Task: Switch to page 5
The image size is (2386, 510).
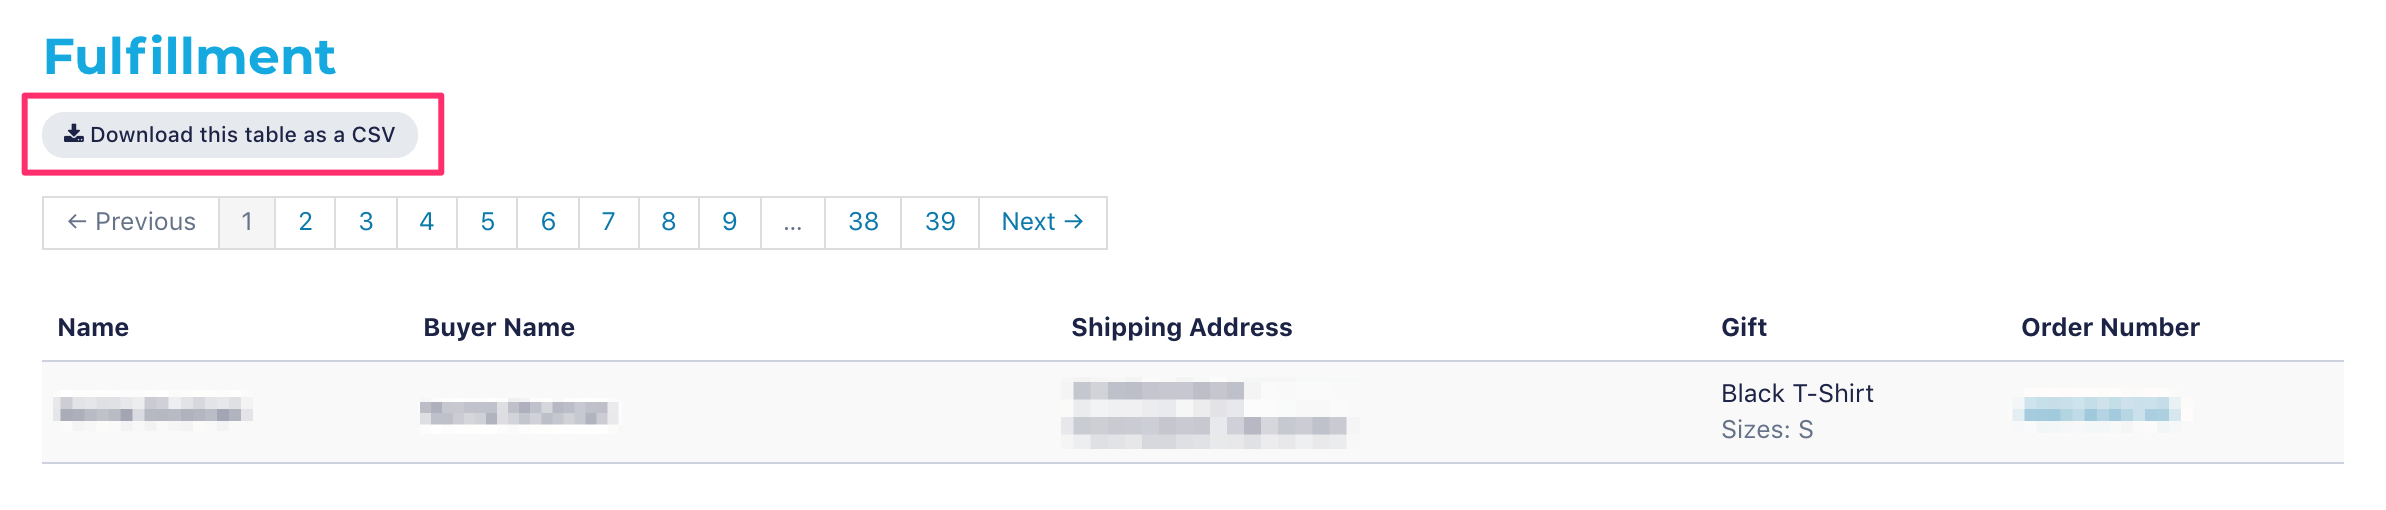Action: point(487,222)
